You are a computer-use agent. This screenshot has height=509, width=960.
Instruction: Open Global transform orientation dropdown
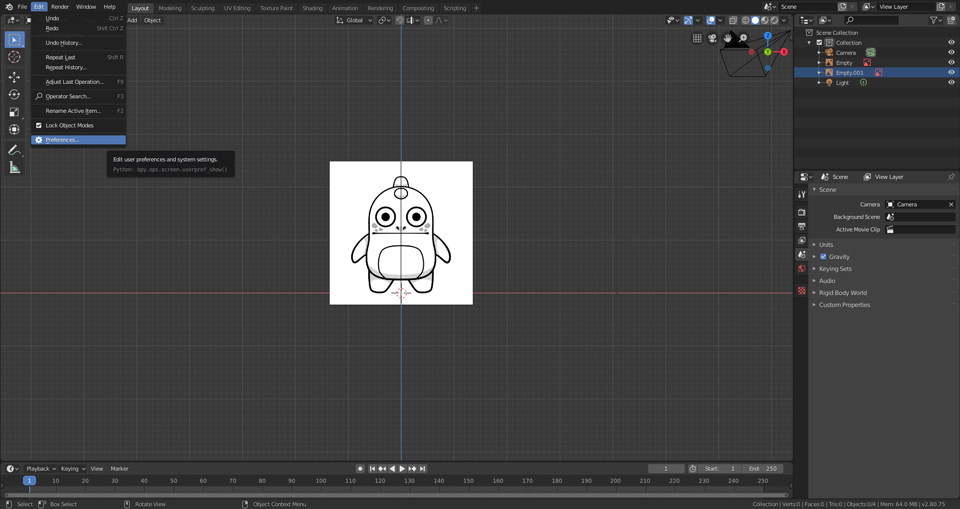[354, 20]
